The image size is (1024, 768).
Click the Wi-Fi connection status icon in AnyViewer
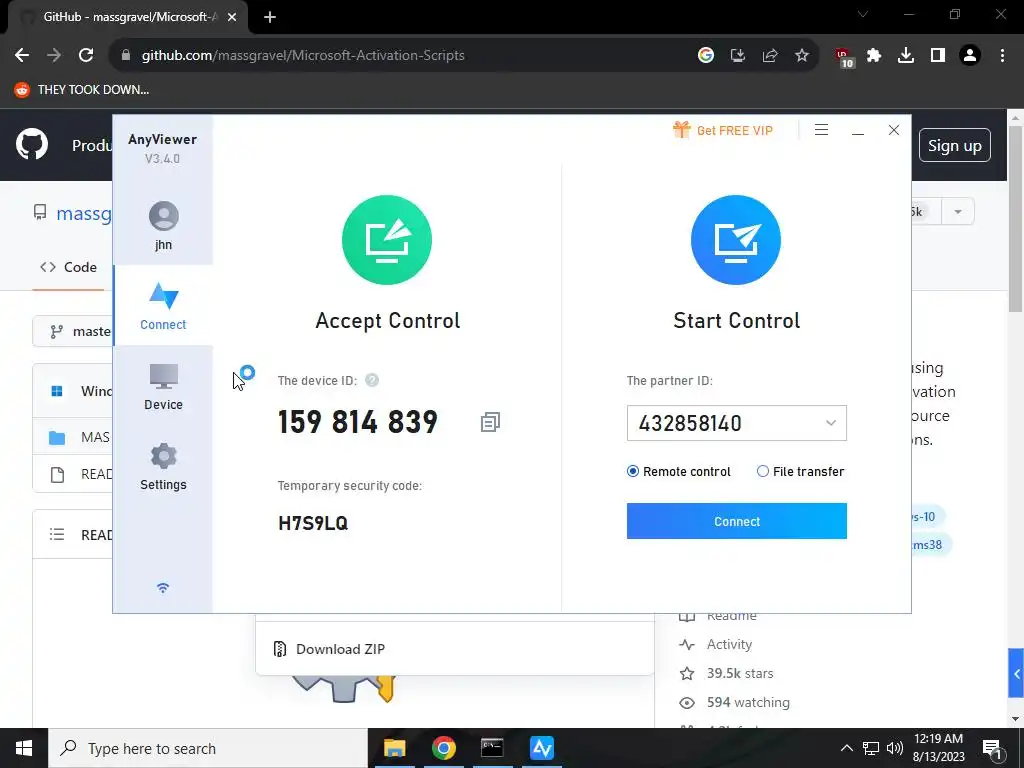163,588
